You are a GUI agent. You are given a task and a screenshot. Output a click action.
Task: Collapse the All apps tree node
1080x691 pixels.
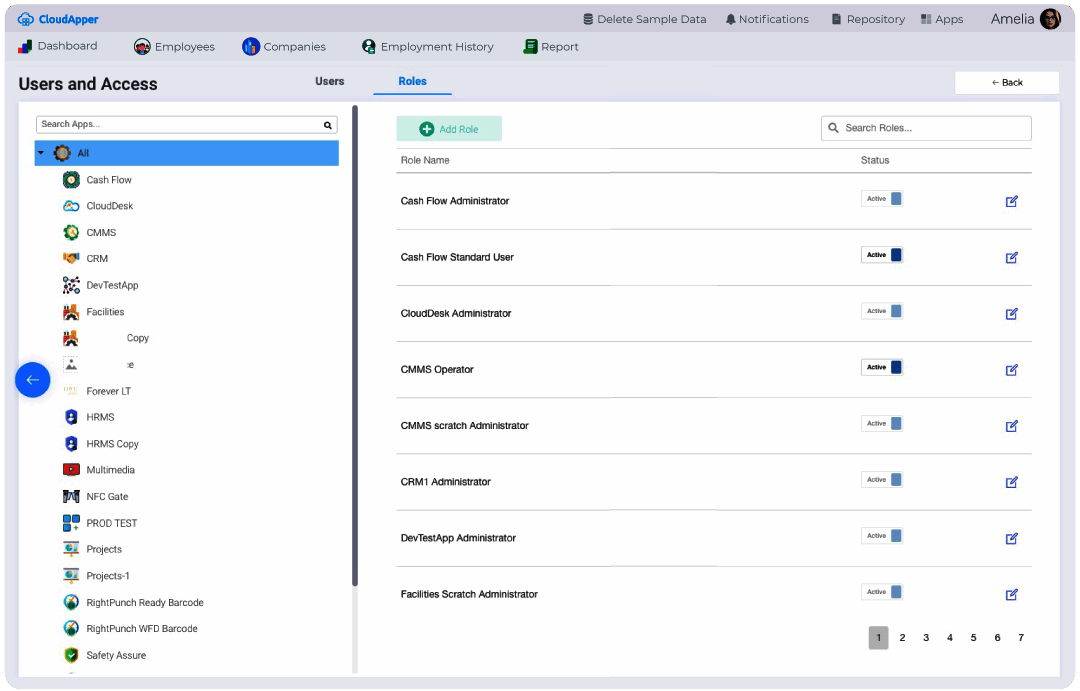coord(41,153)
